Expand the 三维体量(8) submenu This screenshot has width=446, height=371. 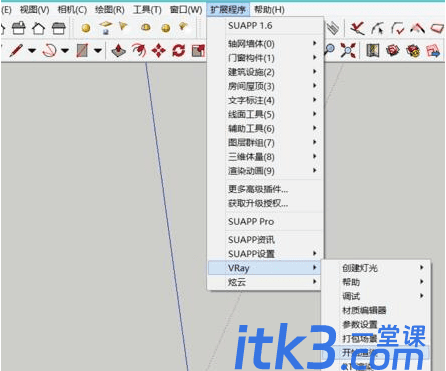[x=266, y=156]
